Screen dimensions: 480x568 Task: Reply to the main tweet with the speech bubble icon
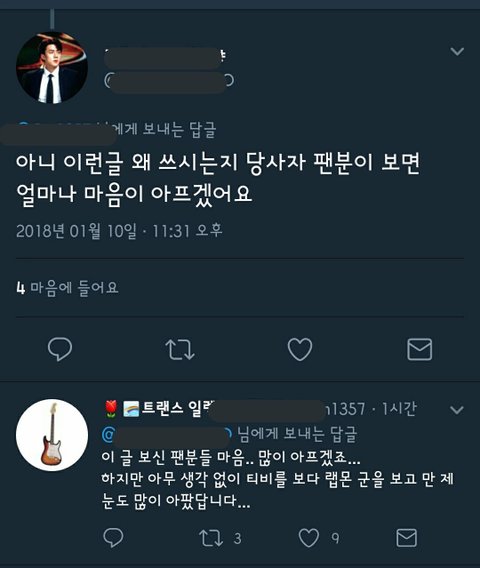[x=60, y=349]
